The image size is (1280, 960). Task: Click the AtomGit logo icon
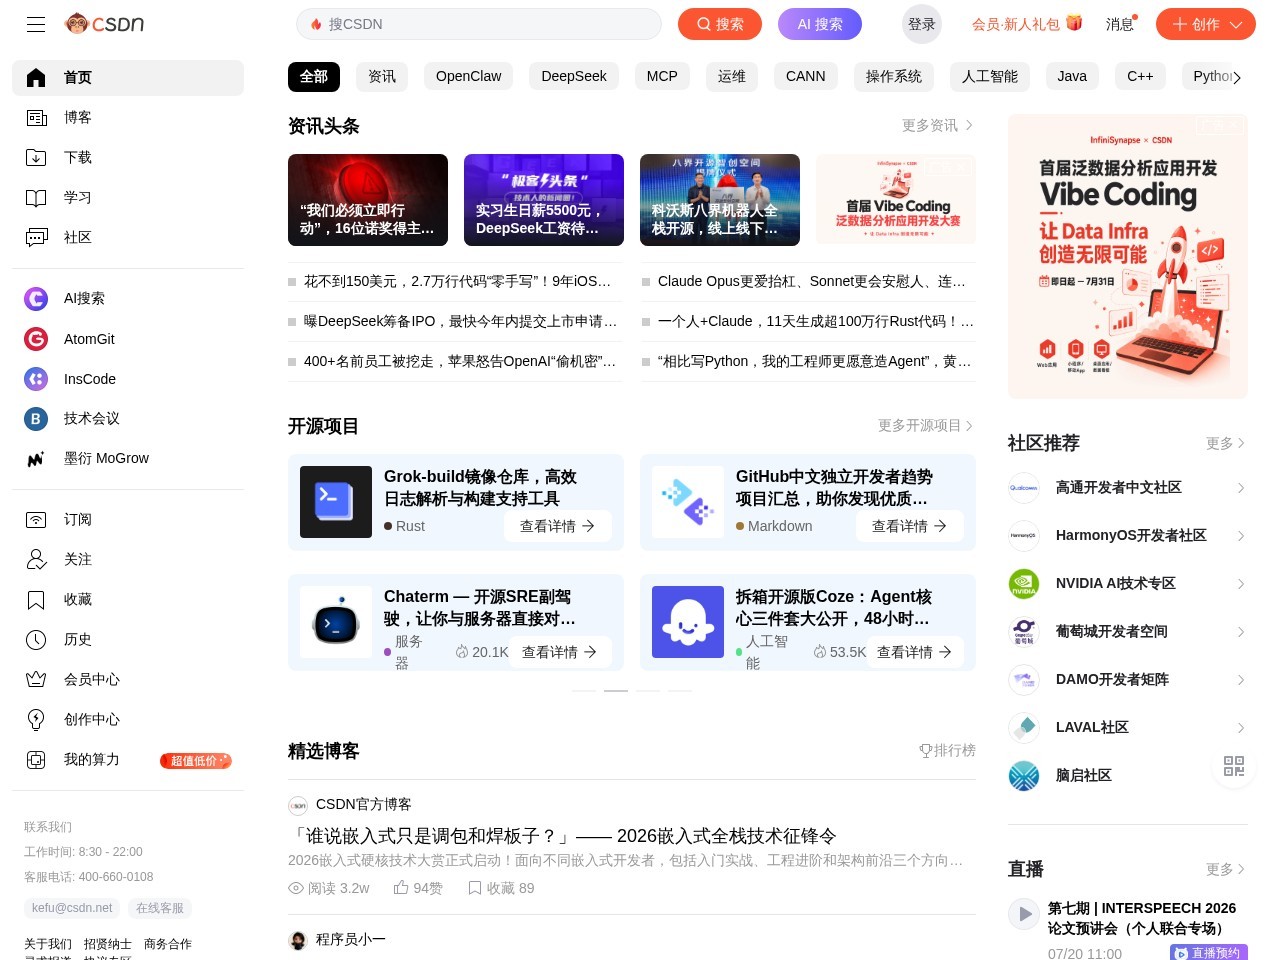[x=36, y=339]
